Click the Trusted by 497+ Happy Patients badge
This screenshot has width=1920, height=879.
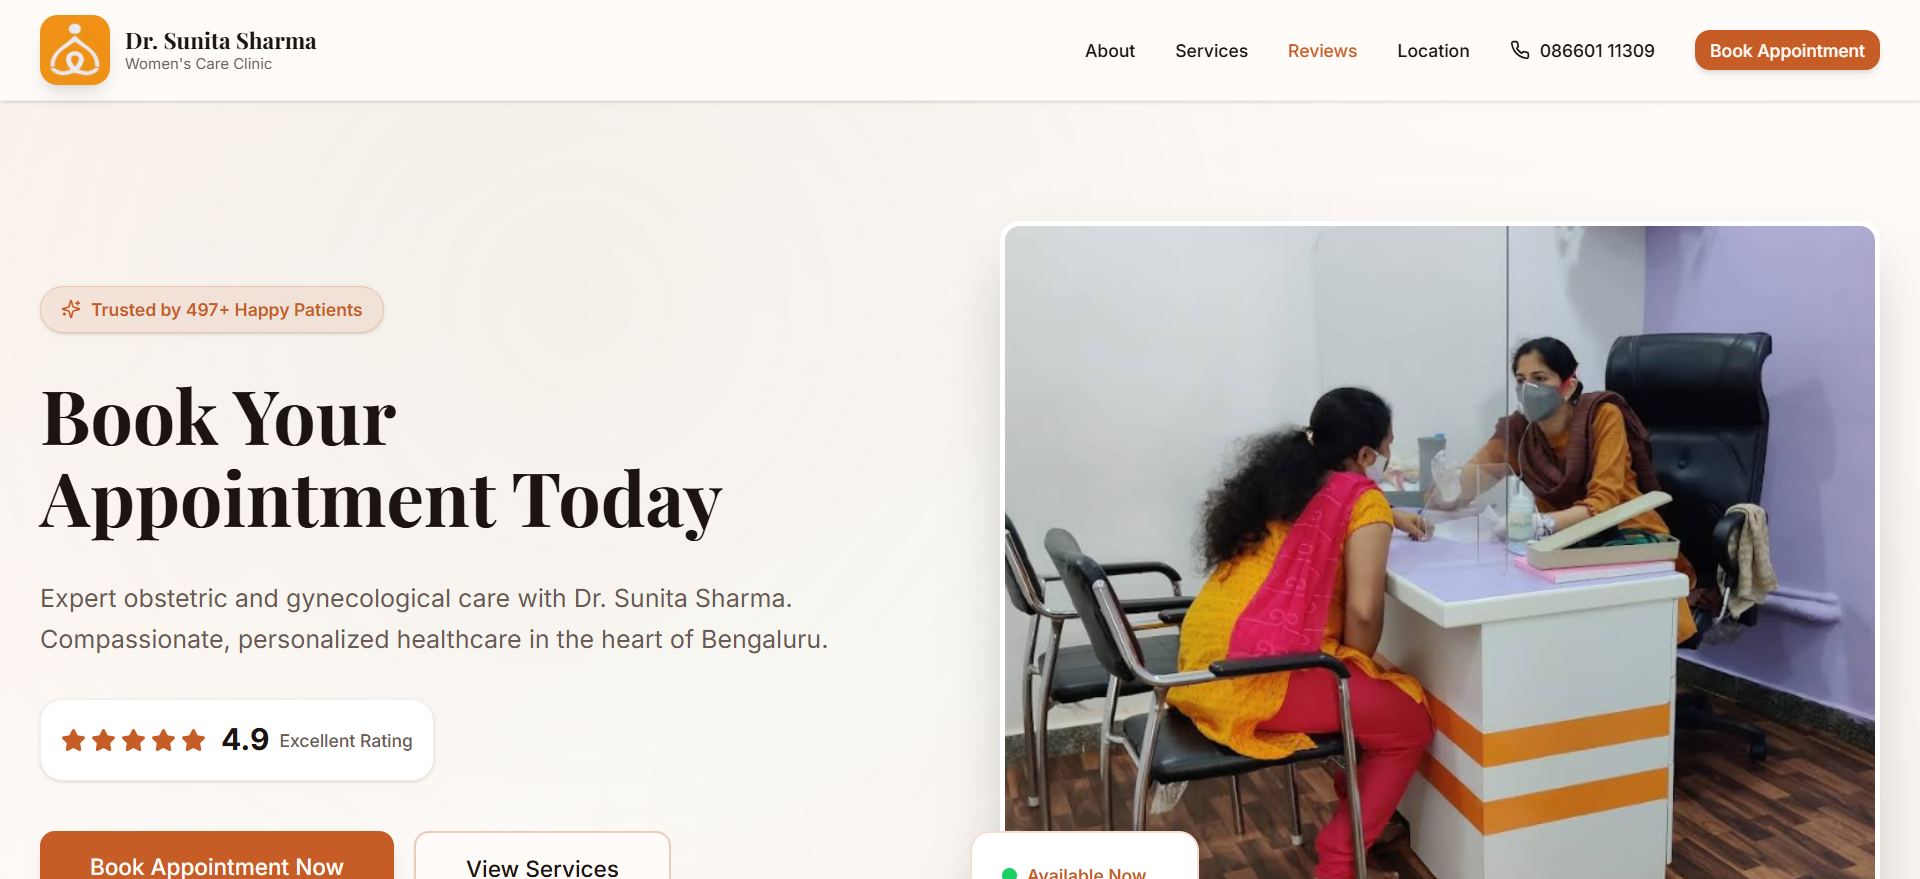click(x=212, y=310)
